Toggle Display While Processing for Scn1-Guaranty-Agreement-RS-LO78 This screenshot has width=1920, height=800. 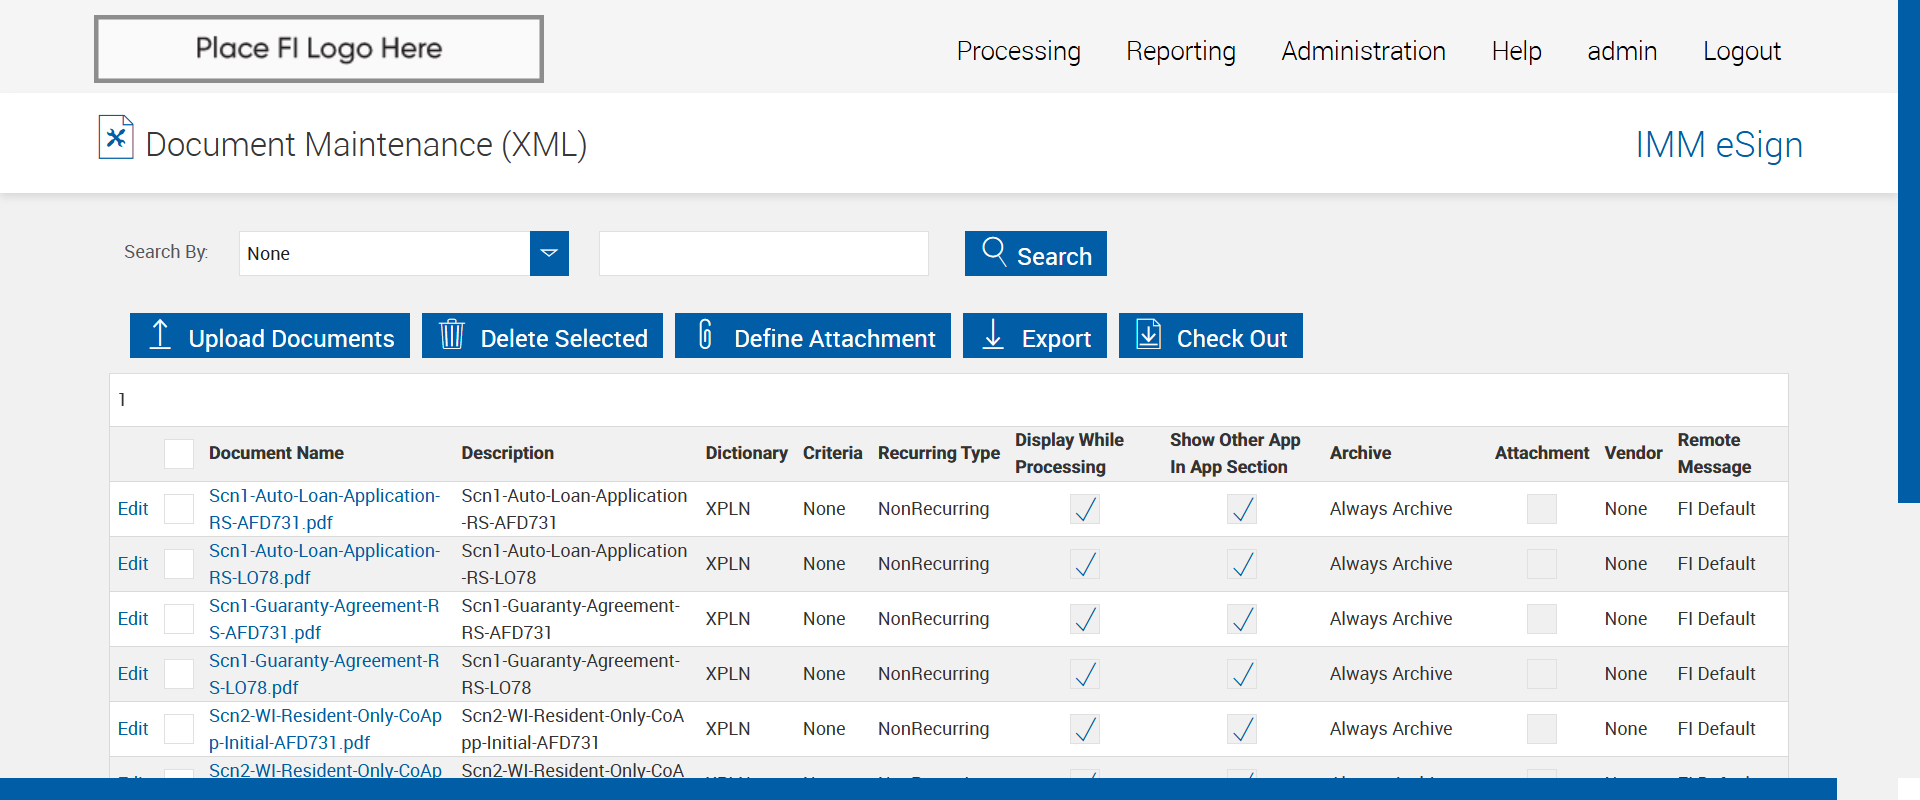click(x=1085, y=674)
